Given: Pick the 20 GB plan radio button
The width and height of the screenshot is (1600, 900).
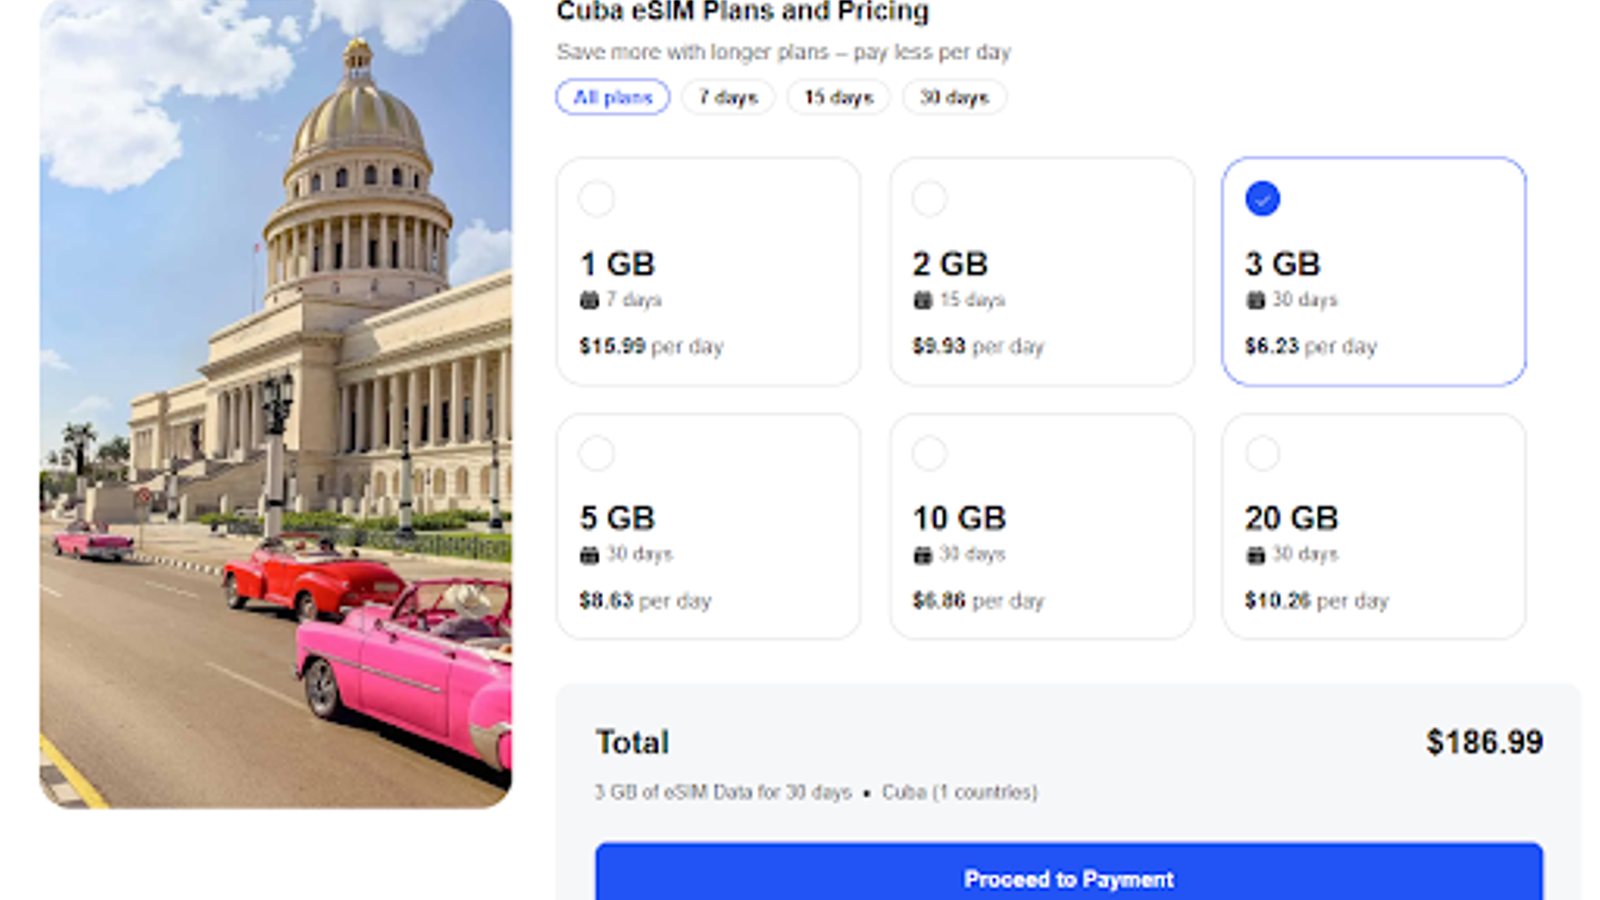Looking at the screenshot, I should pos(1262,454).
